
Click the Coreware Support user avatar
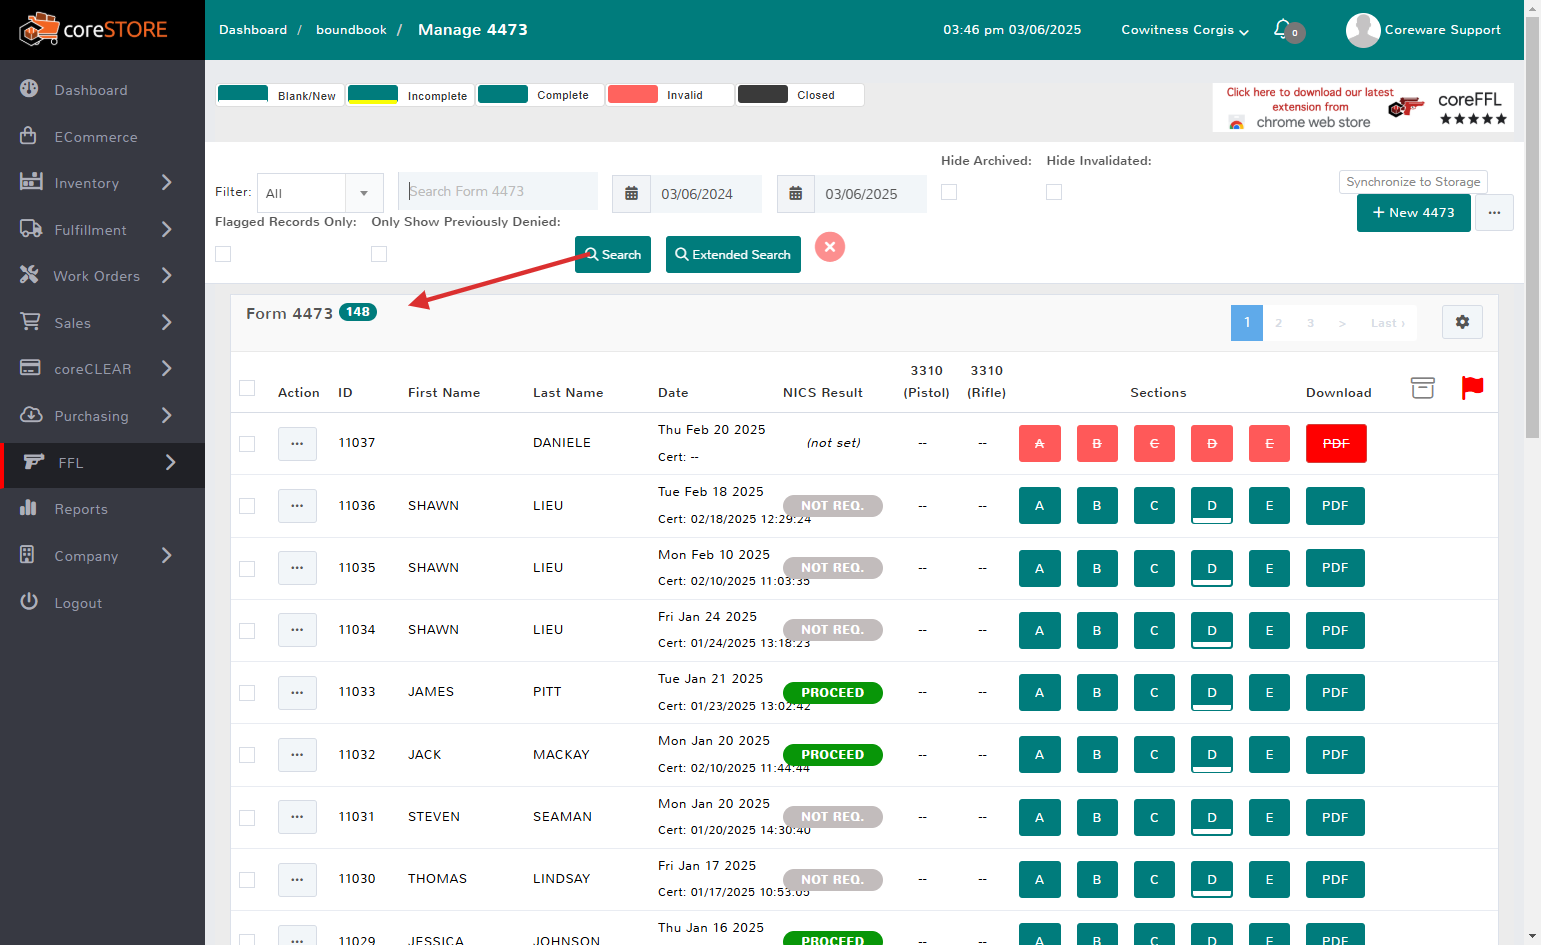(x=1363, y=30)
